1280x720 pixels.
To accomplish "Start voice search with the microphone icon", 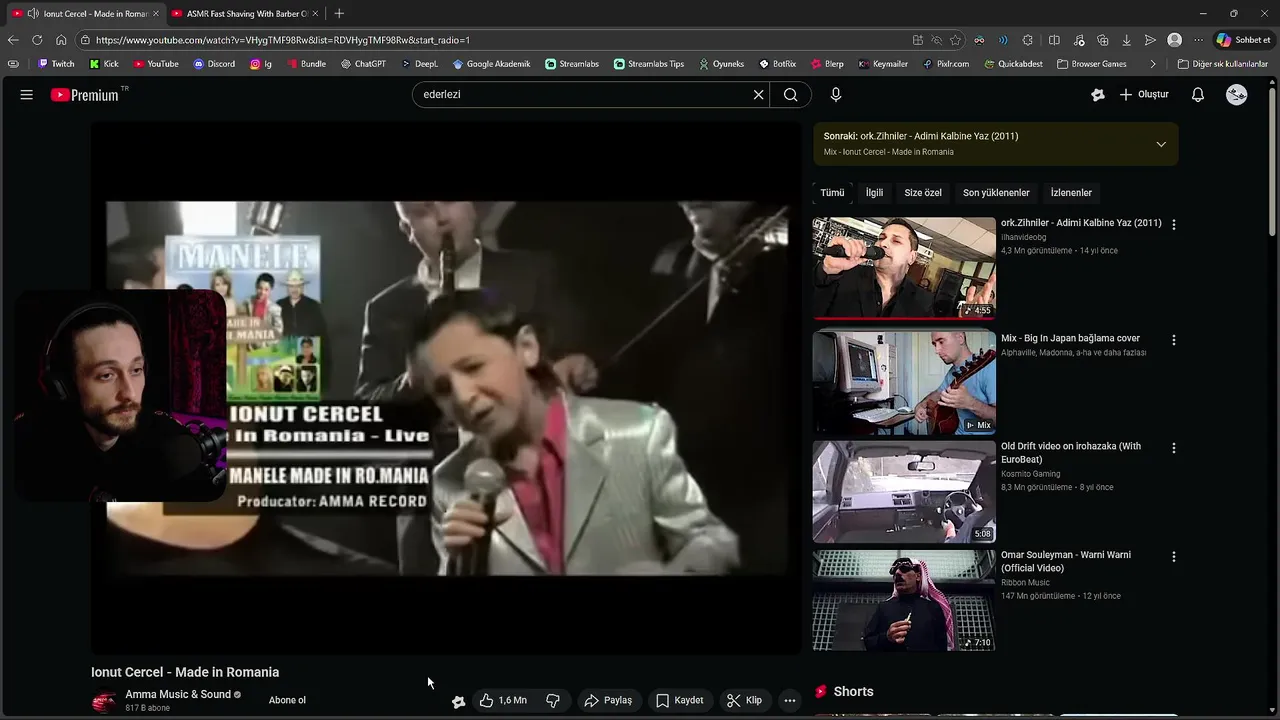I will coord(836,95).
